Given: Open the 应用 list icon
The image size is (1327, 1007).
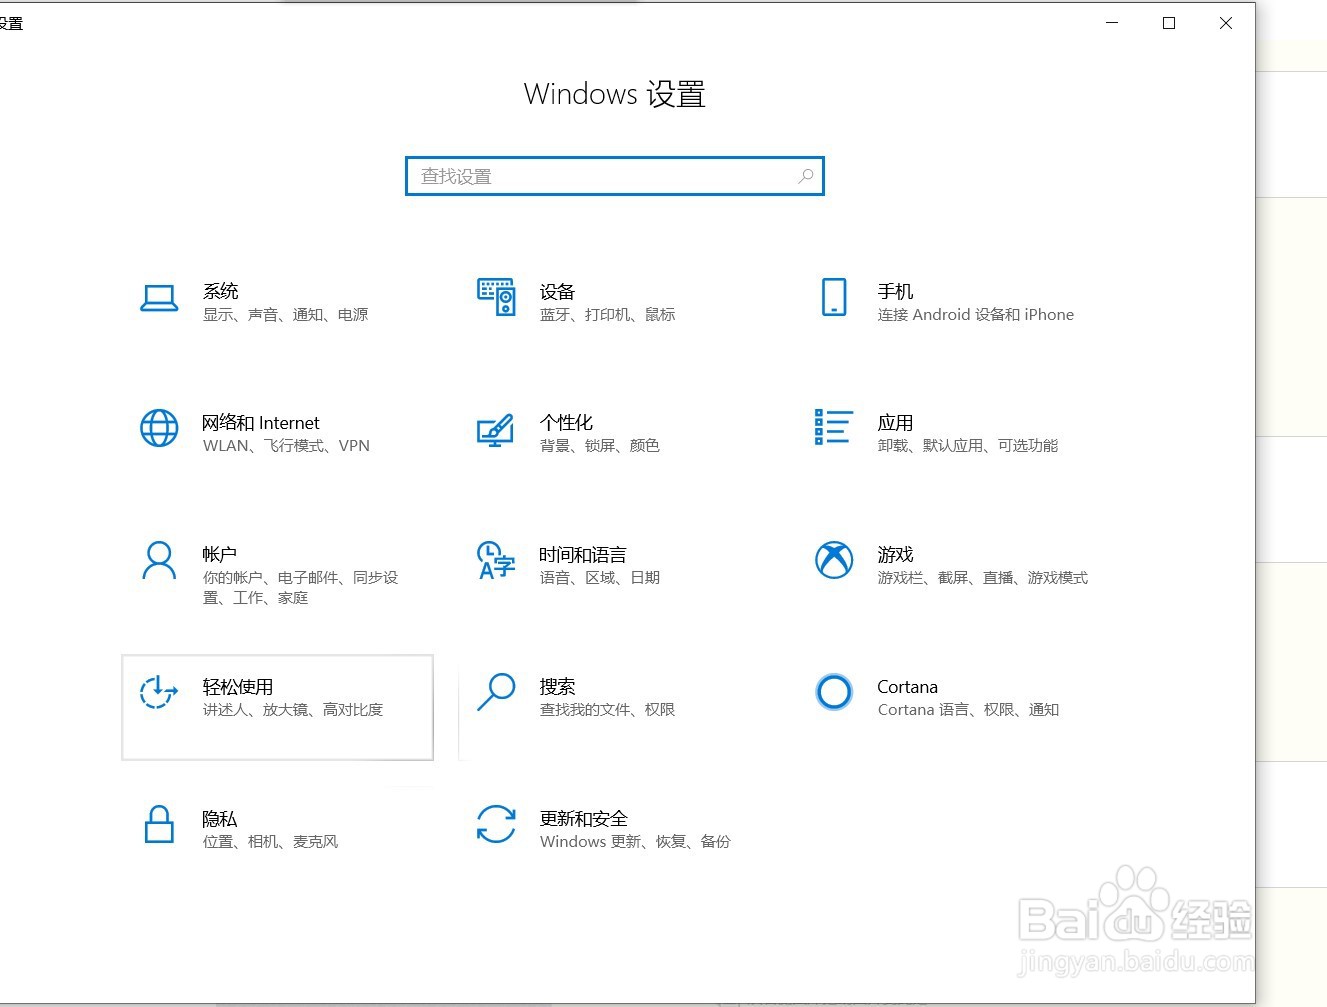Looking at the screenshot, I should (x=833, y=427).
